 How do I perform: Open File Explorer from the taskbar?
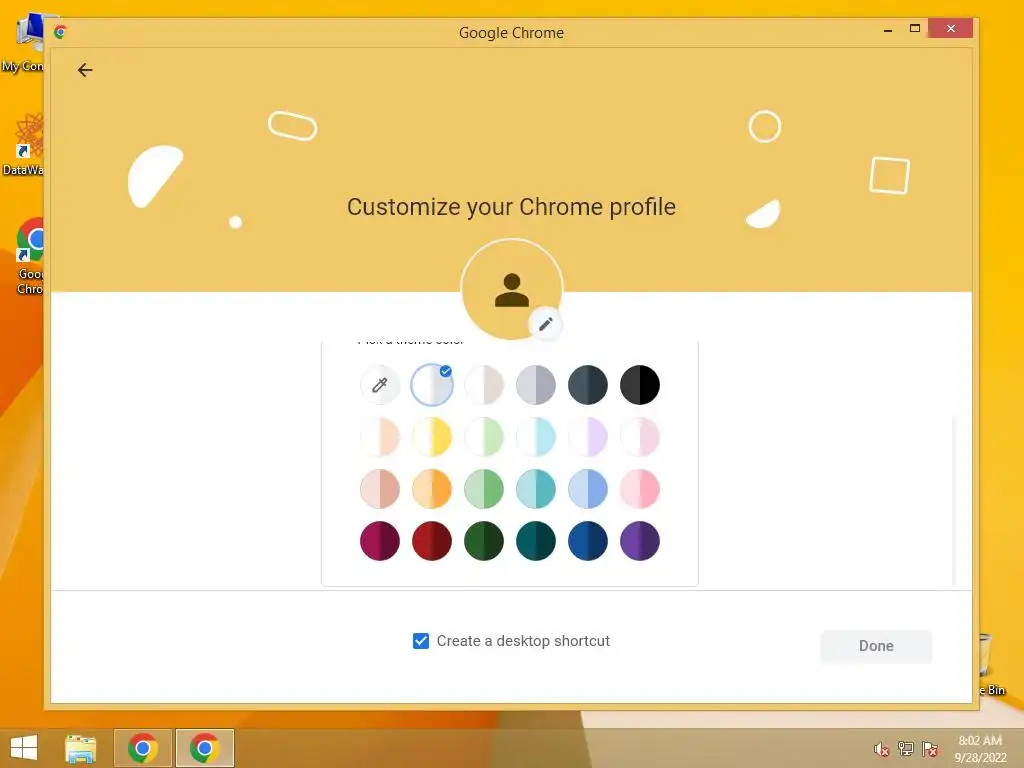pos(81,748)
